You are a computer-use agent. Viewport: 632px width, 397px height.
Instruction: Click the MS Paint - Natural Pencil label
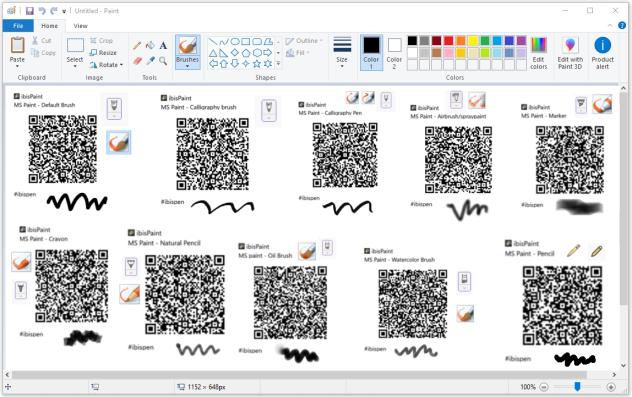pyautogui.click(x=164, y=243)
